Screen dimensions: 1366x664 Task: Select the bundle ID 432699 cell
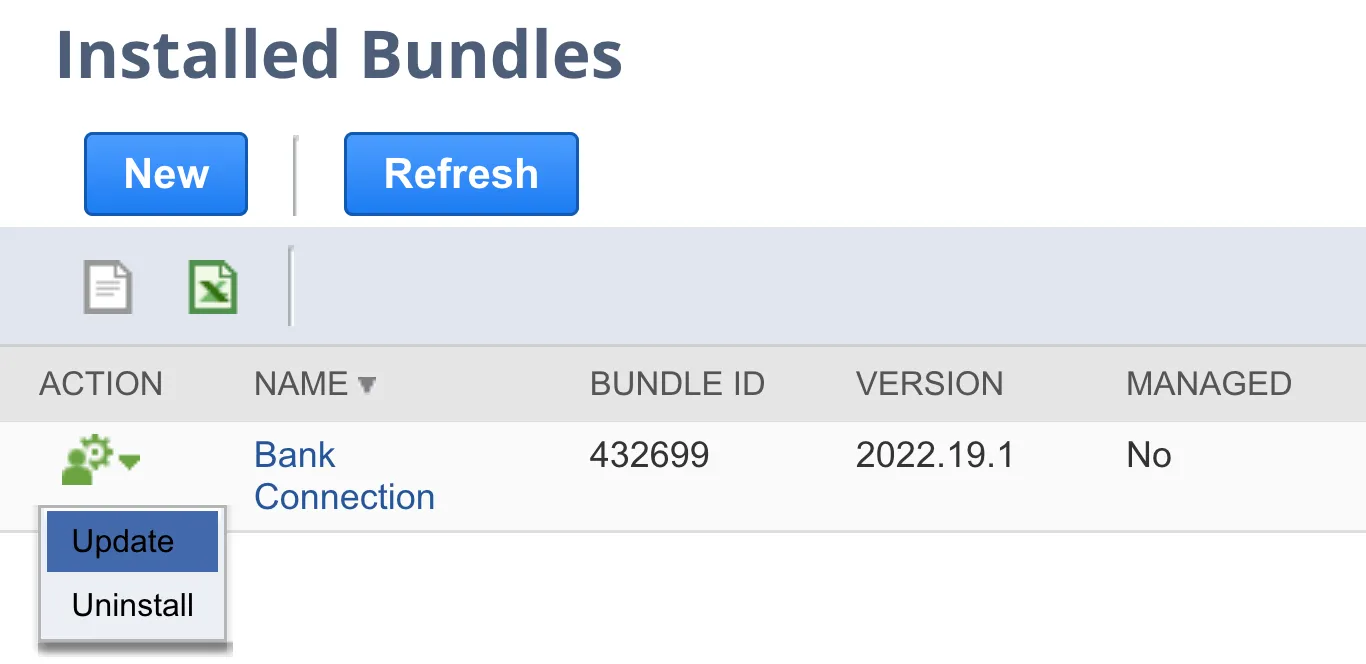tap(649, 456)
